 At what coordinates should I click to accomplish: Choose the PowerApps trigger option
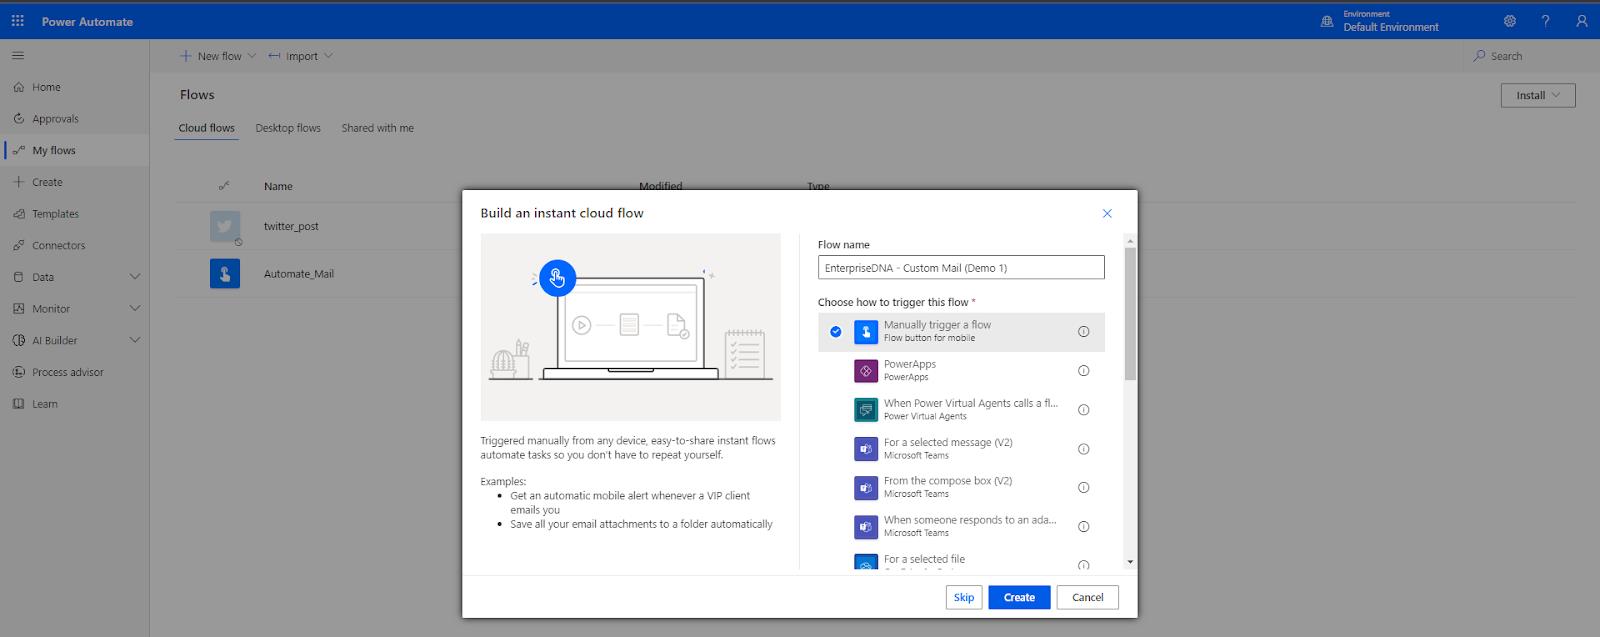click(x=961, y=370)
